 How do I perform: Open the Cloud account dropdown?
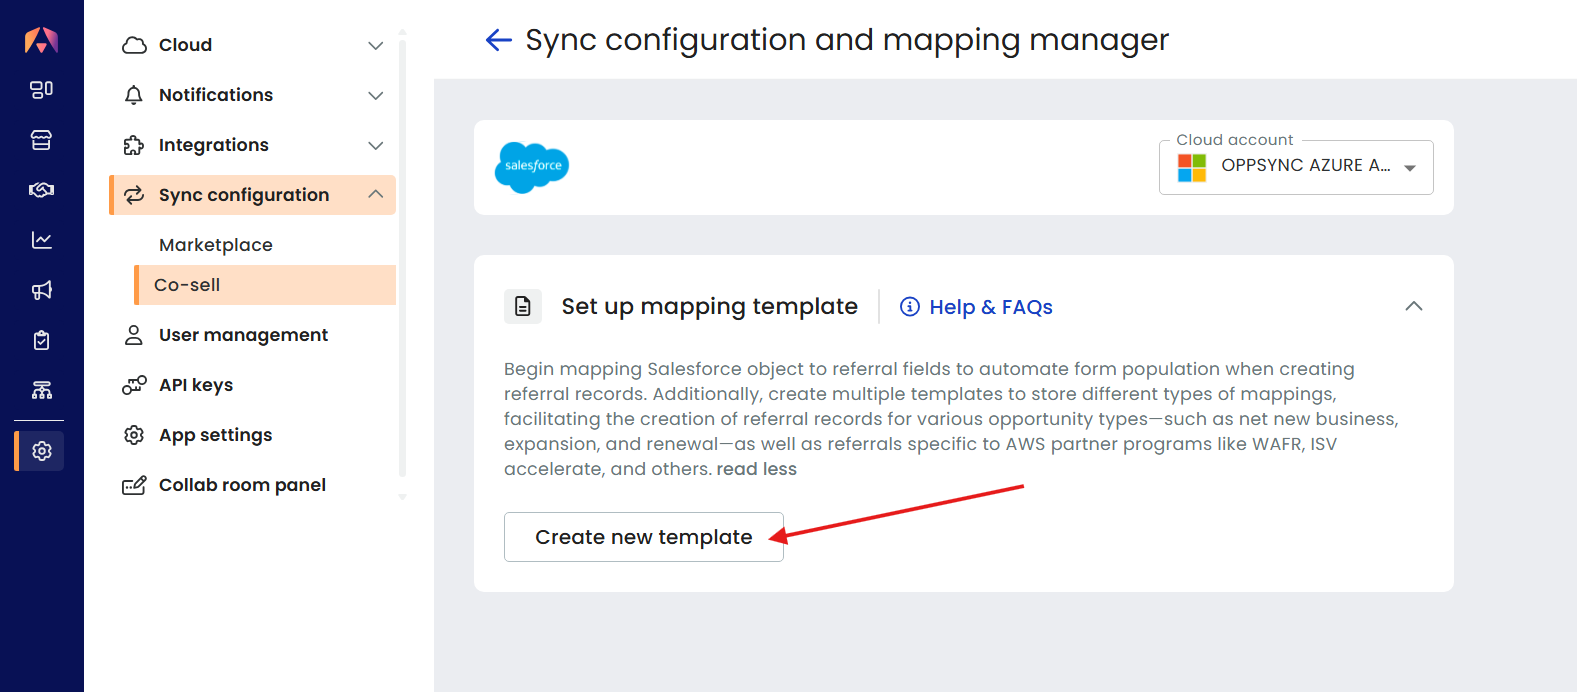[1296, 167]
